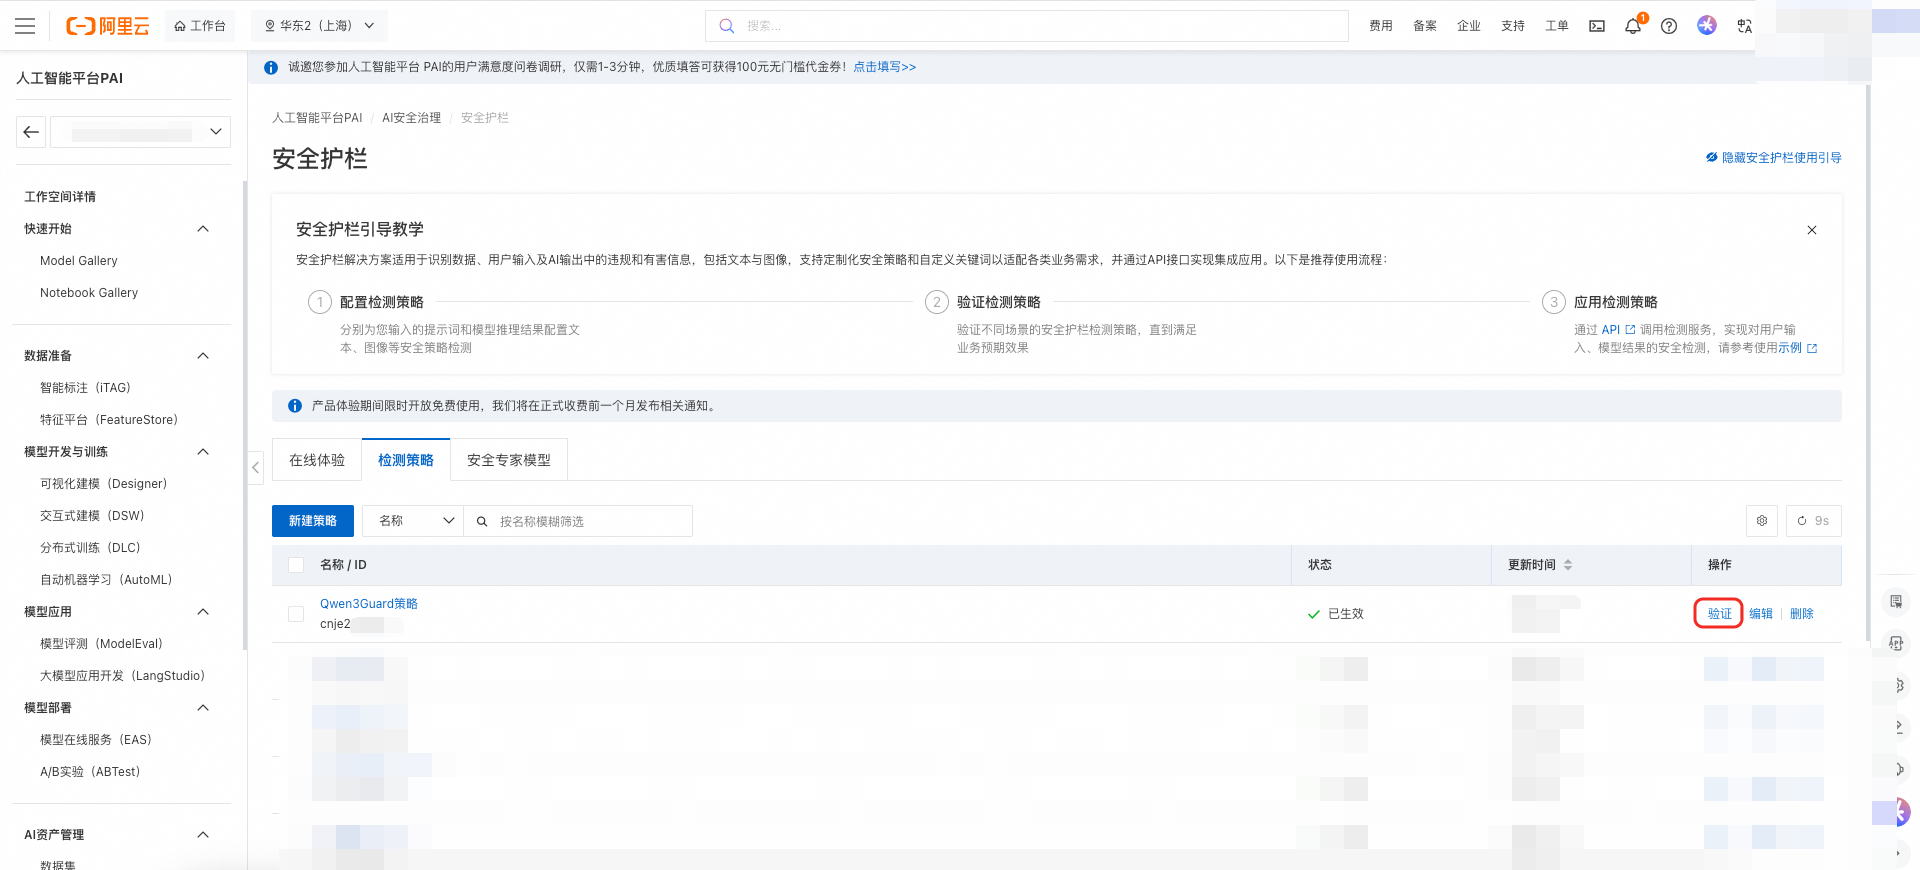
Task: Open 分布式训练（DLC） in sidebar
Action: (91, 548)
